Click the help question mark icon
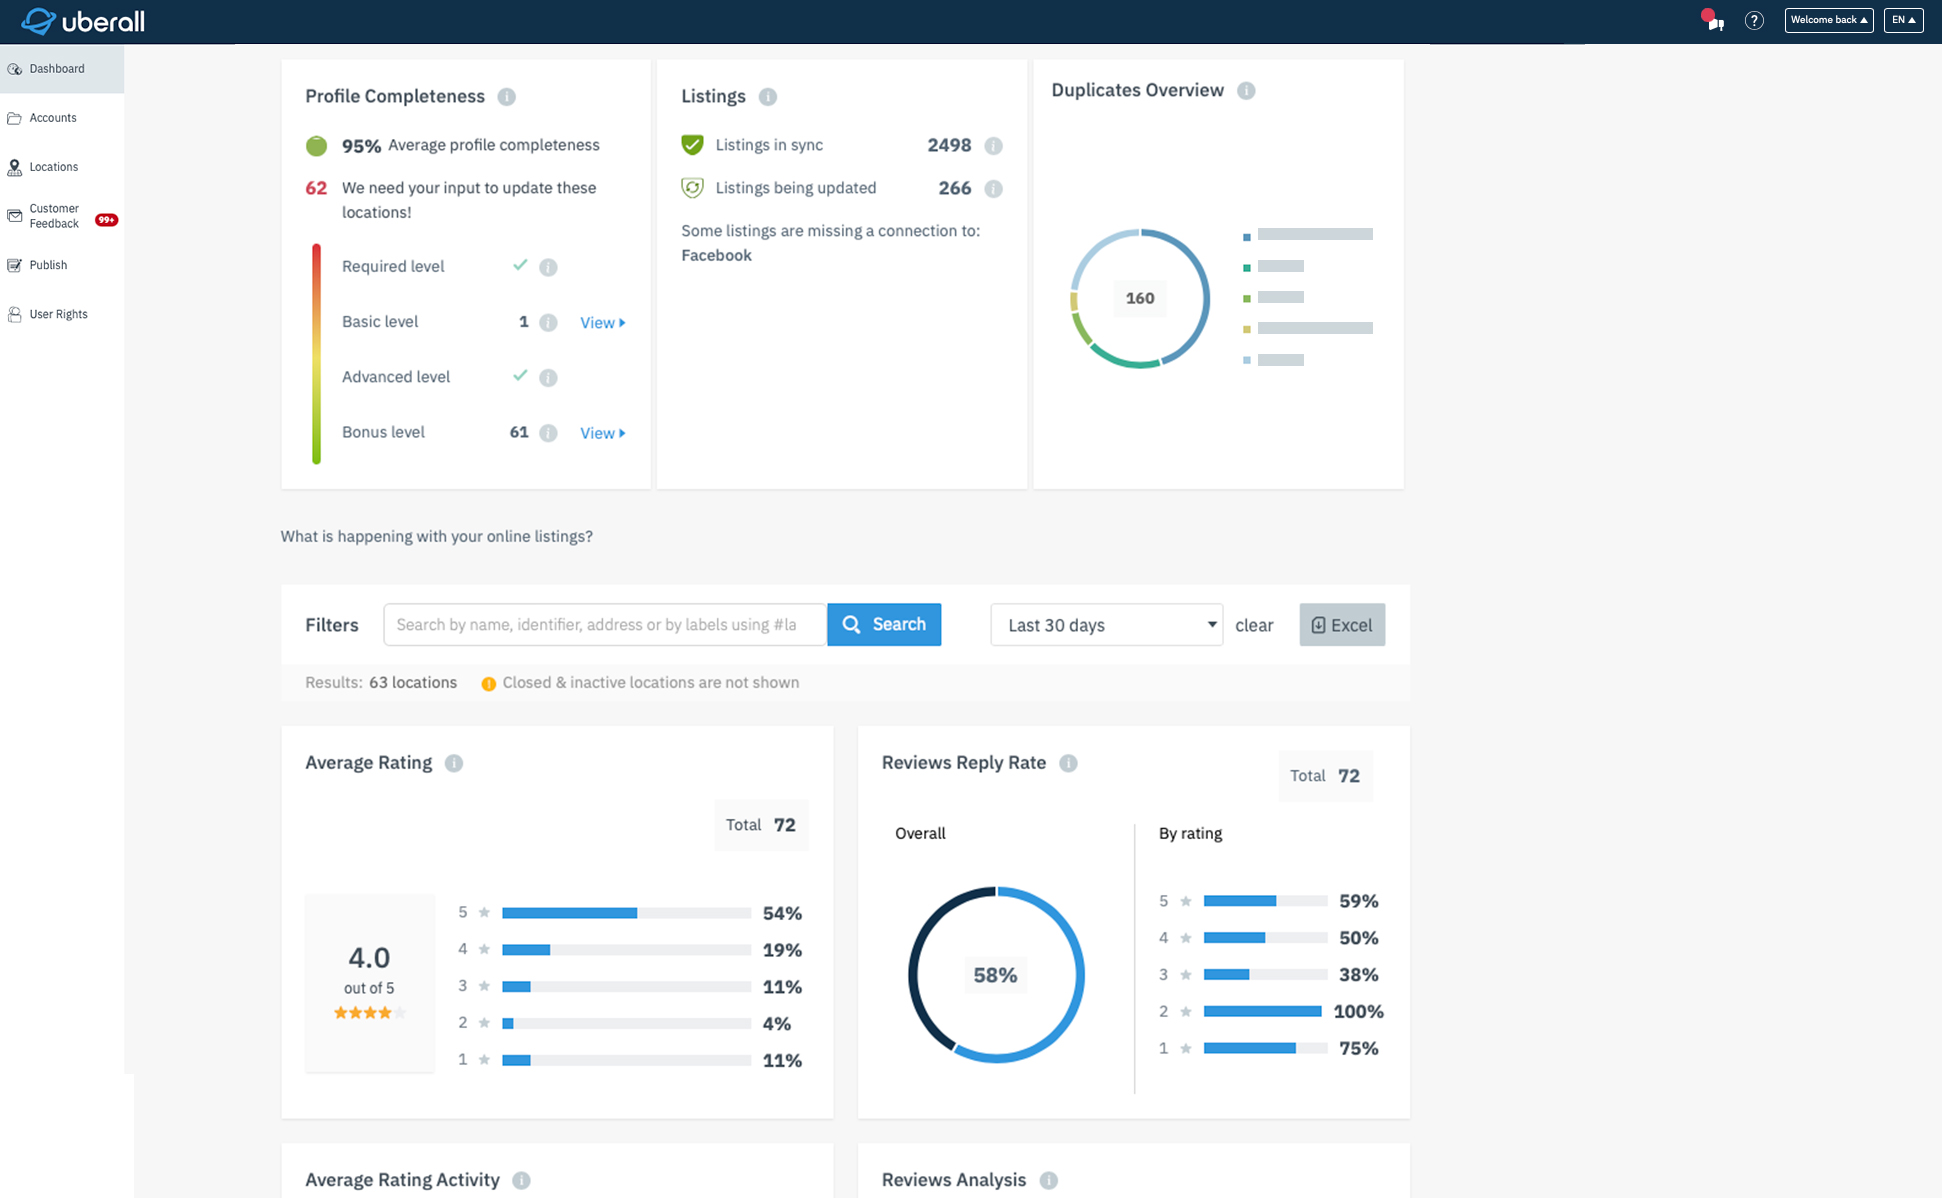Image resolution: width=1942 pixels, height=1198 pixels. [x=1754, y=20]
